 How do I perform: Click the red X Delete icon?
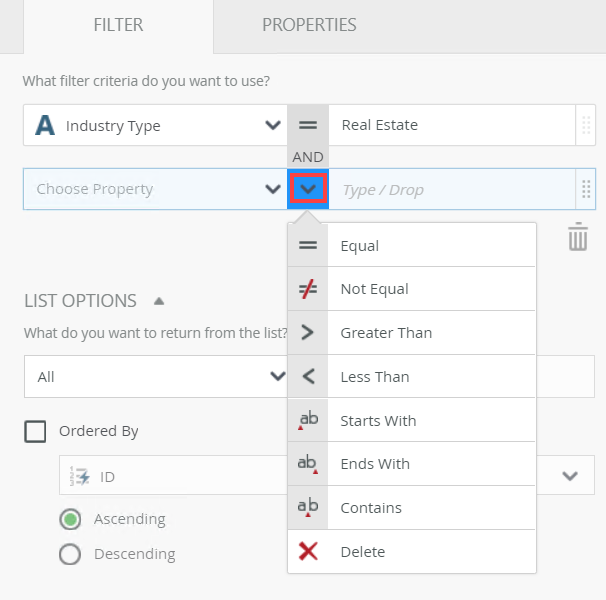pos(308,551)
